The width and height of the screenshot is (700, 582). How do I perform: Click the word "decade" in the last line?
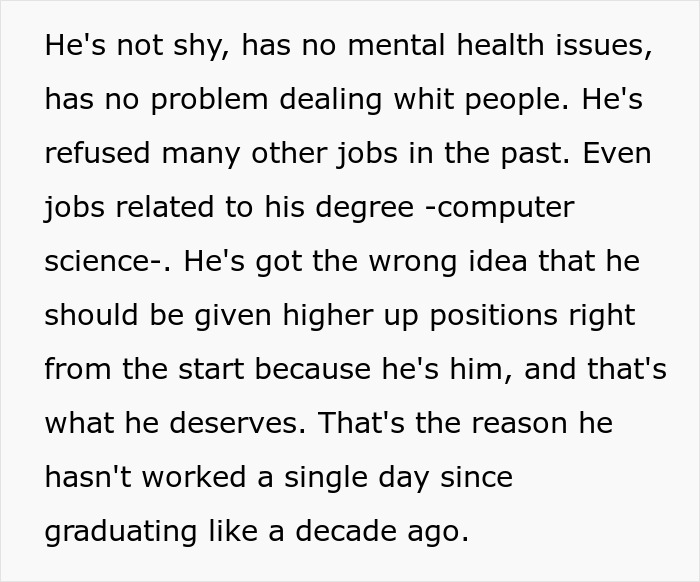(x=320, y=531)
